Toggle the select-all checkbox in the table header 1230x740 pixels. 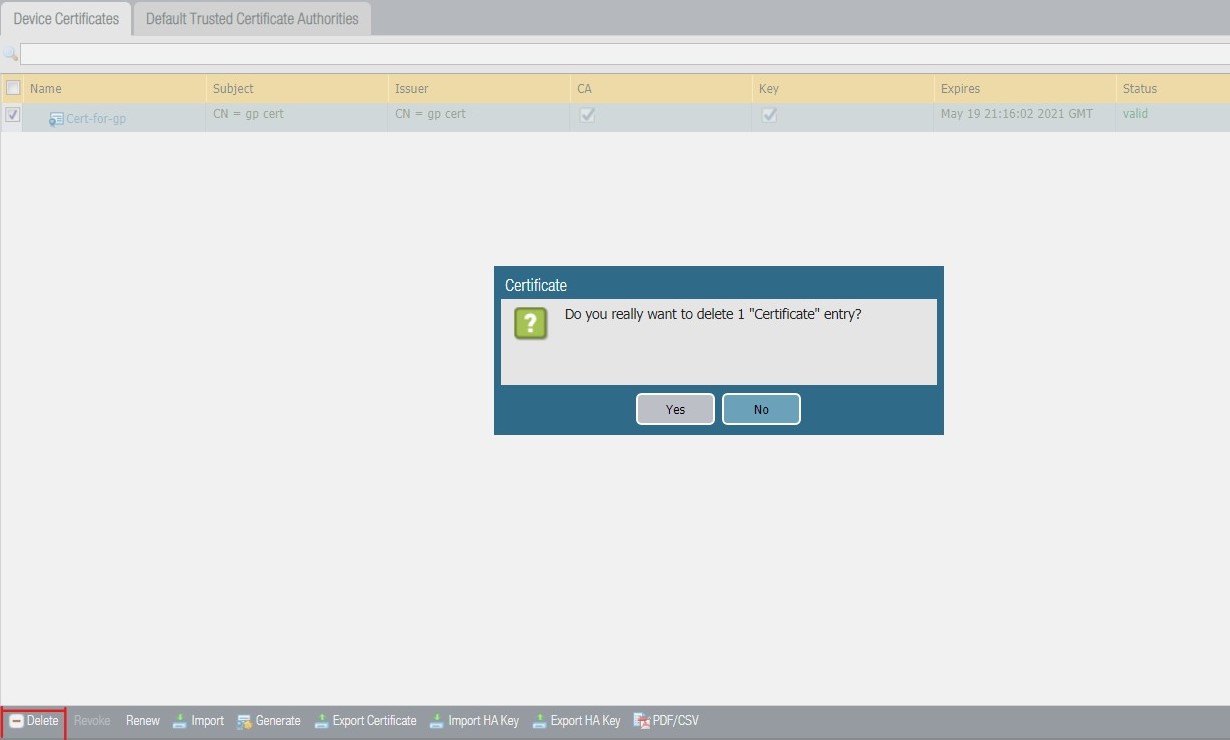pyautogui.click(x=13, y=87)
